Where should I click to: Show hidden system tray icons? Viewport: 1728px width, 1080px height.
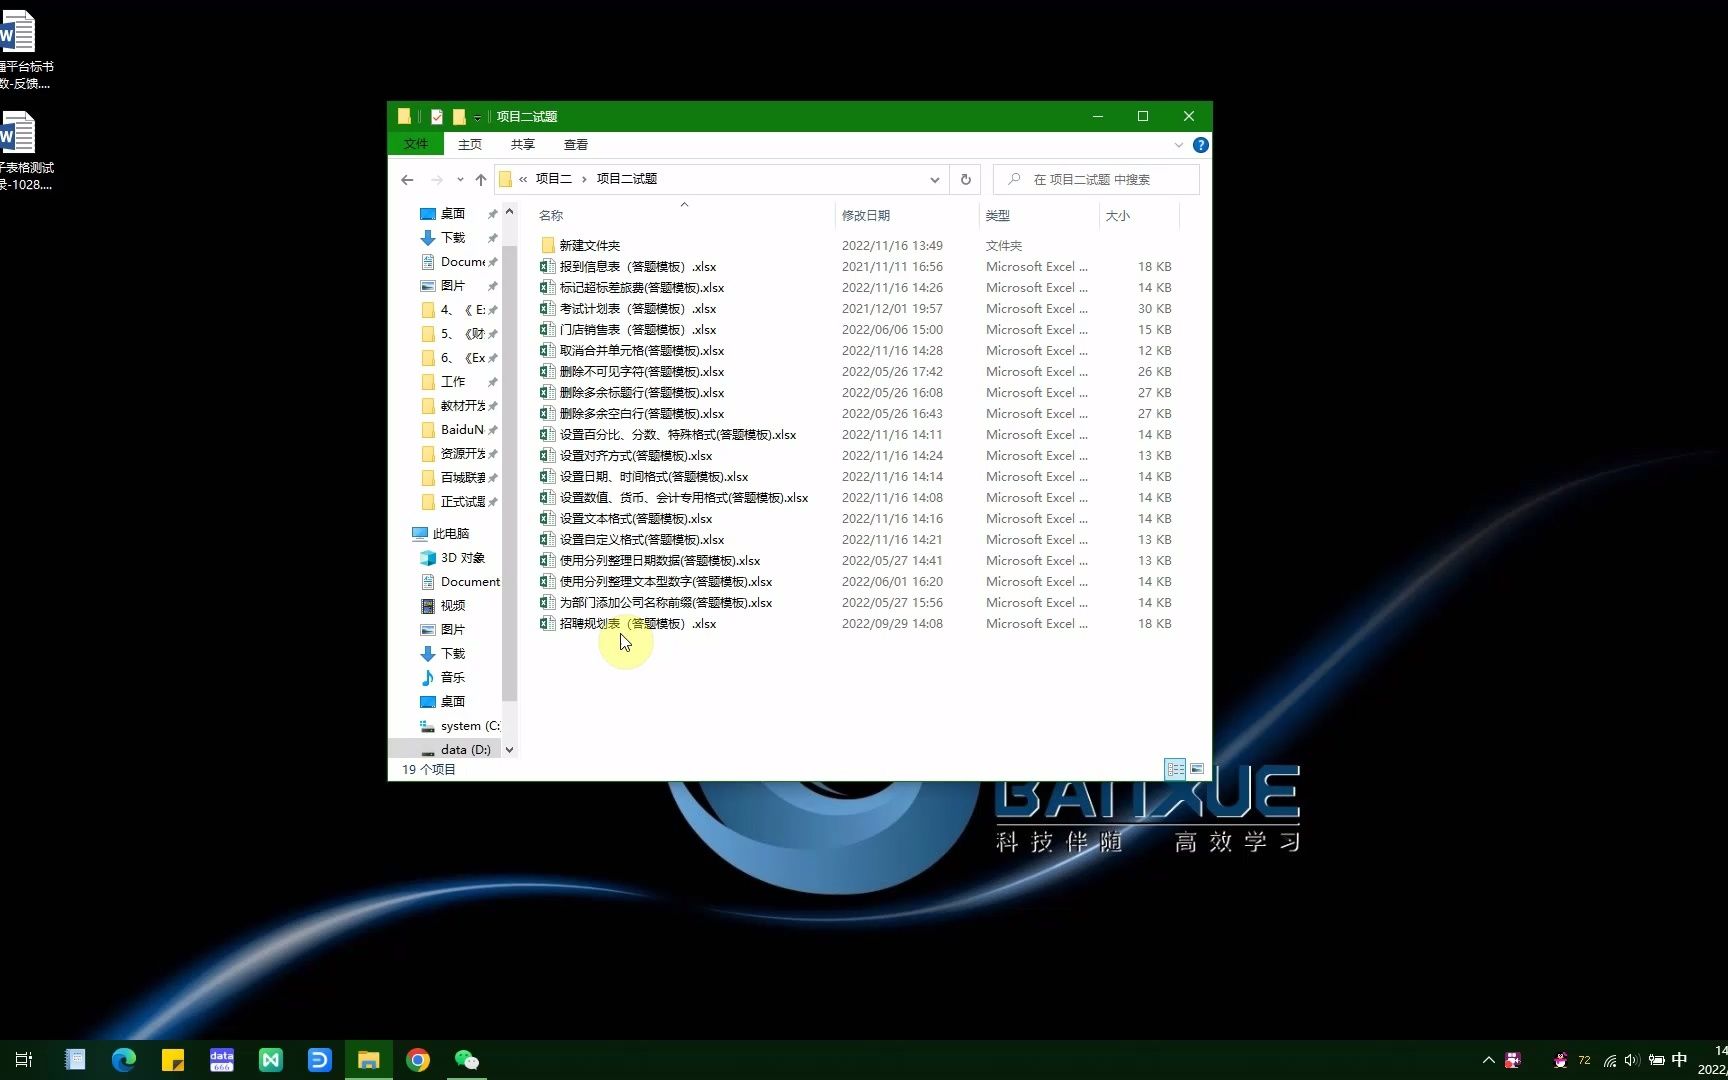(x=1488, y=1060)
